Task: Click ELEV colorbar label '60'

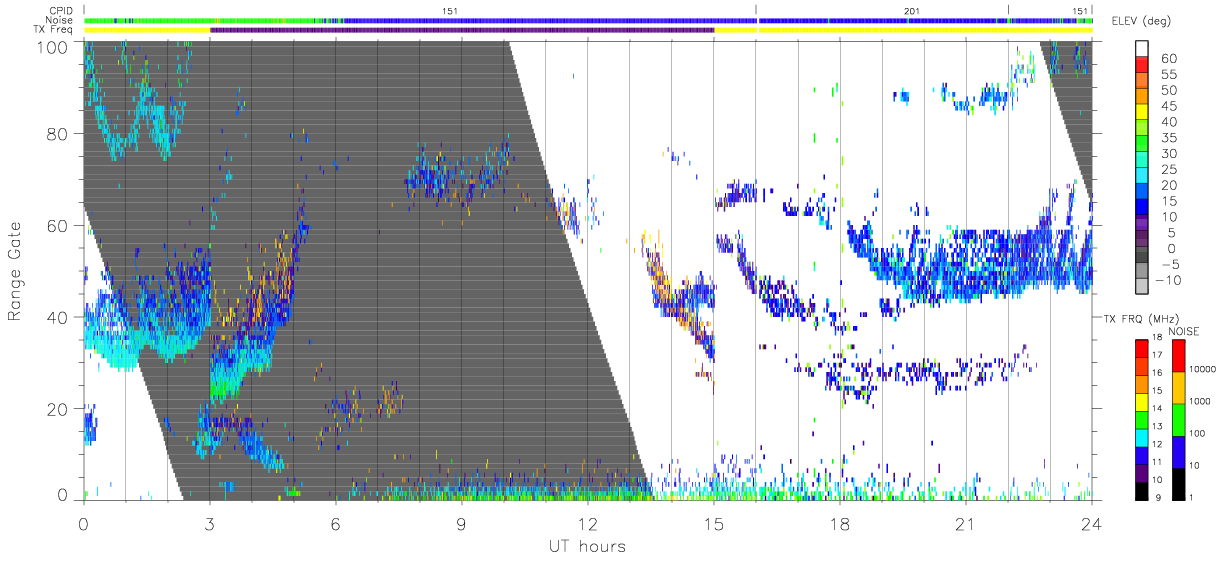Action: click(1168, 58)
